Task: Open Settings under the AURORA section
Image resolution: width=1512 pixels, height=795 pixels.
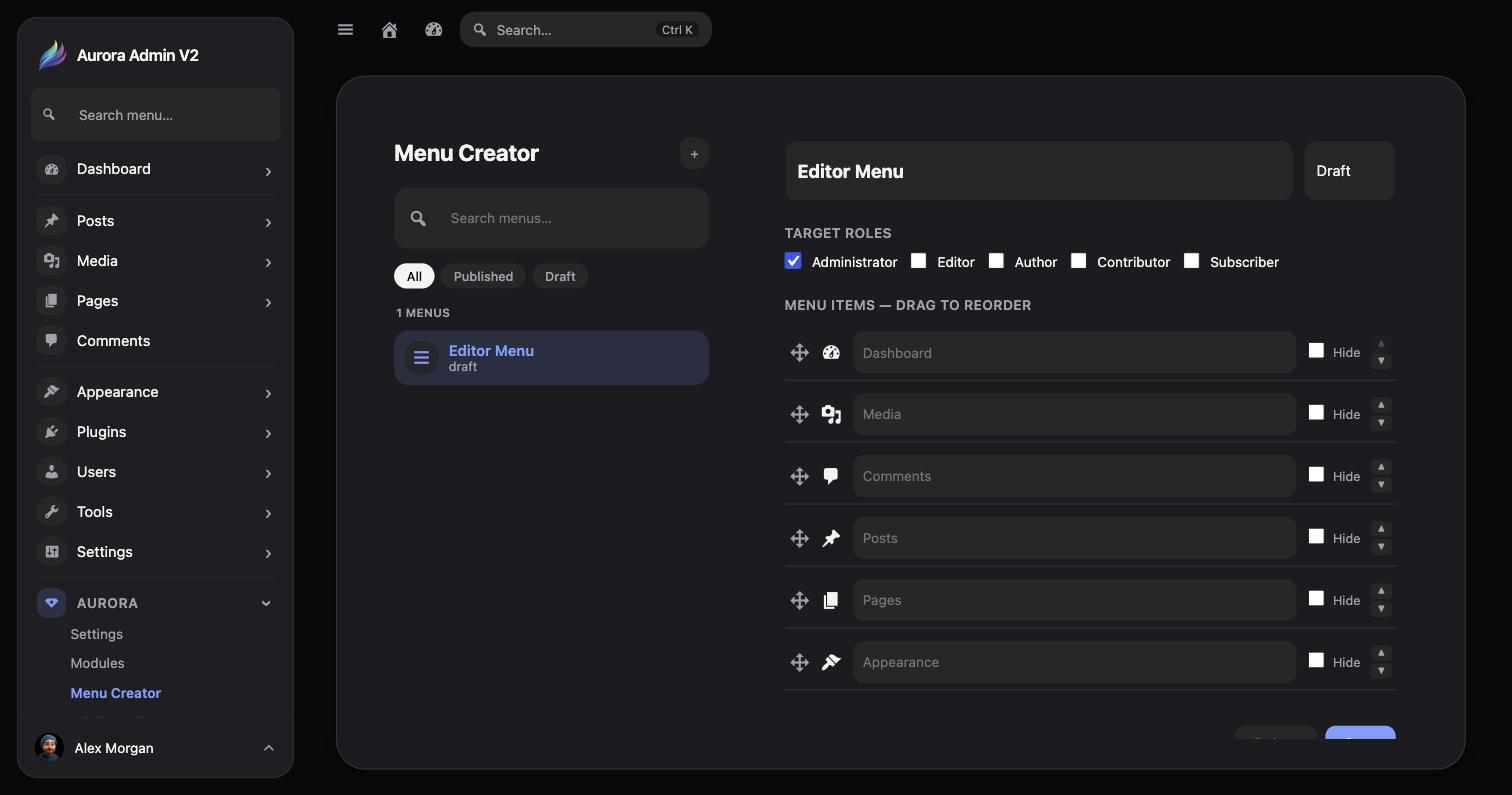Action: point(97,634)
